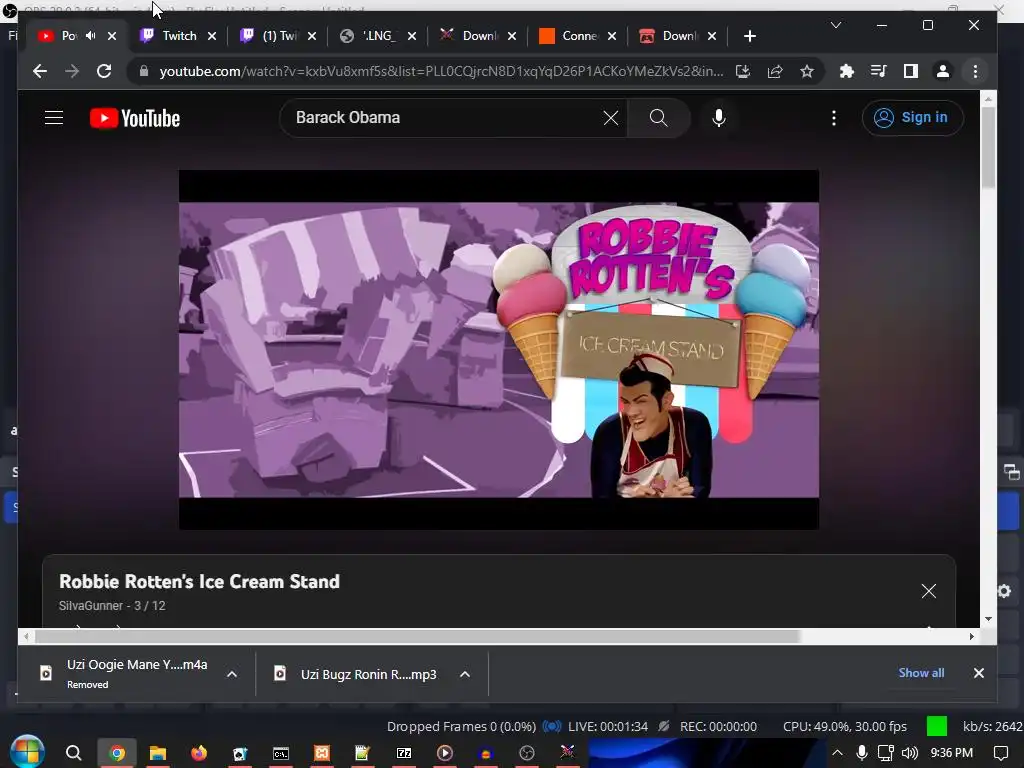Open the volume speaker tray icon
The height and width of the screenshot is (768, 1024).
pyautogui.click(x=909, y=753)
